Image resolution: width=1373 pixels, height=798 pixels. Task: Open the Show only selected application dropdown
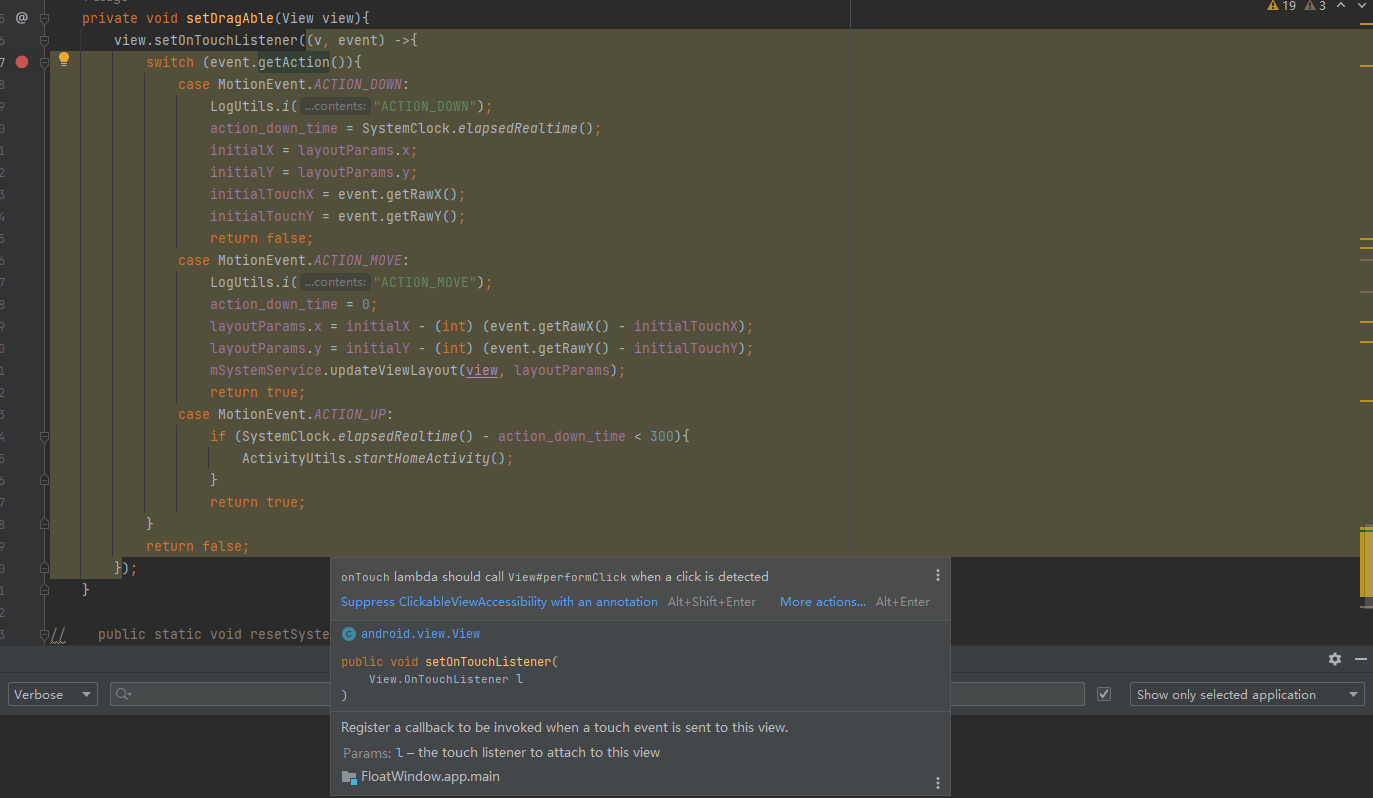tap(1246, 694)
